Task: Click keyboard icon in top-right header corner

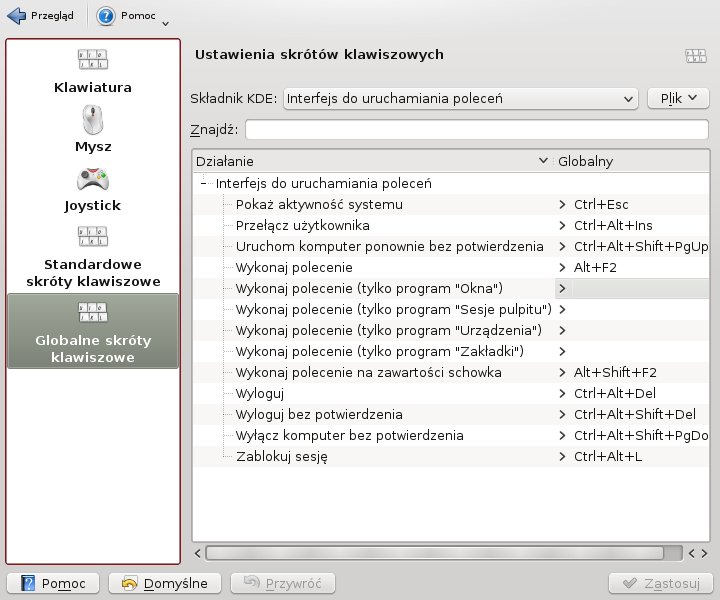Action: click(695, 57)
